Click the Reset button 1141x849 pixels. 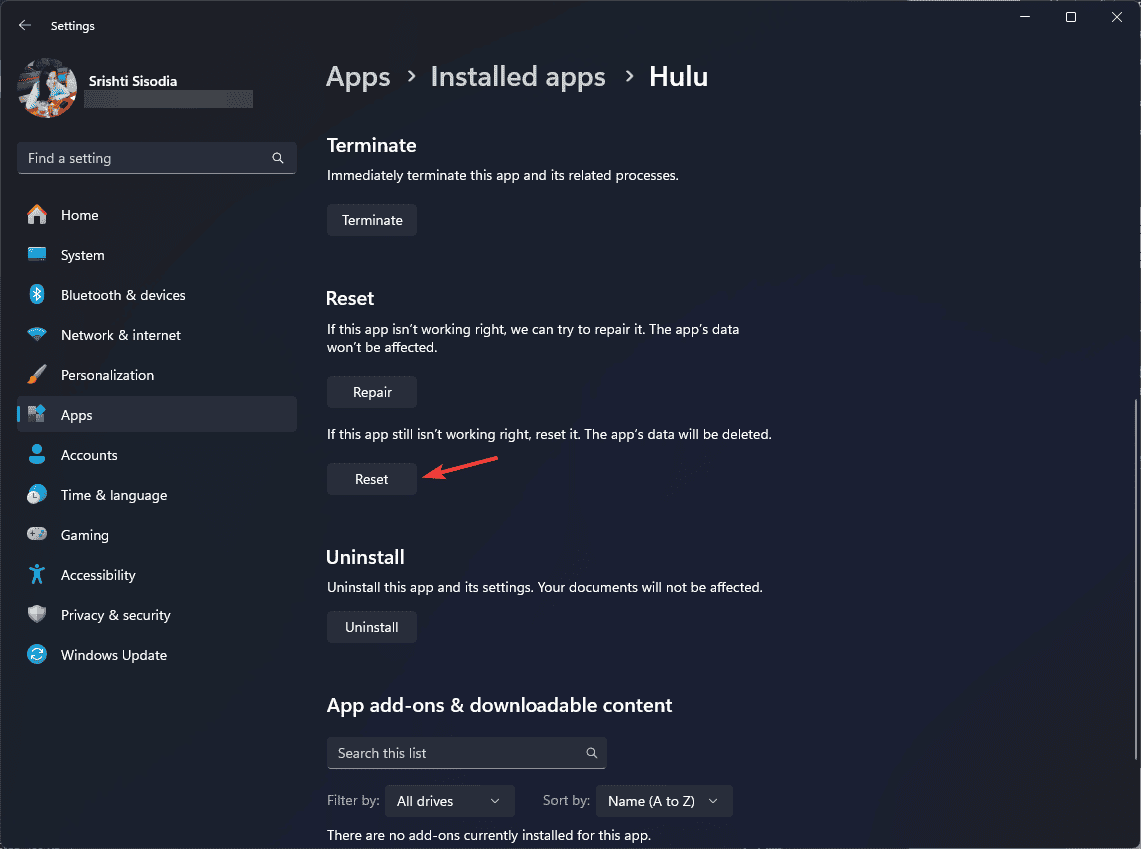point(372,479)
